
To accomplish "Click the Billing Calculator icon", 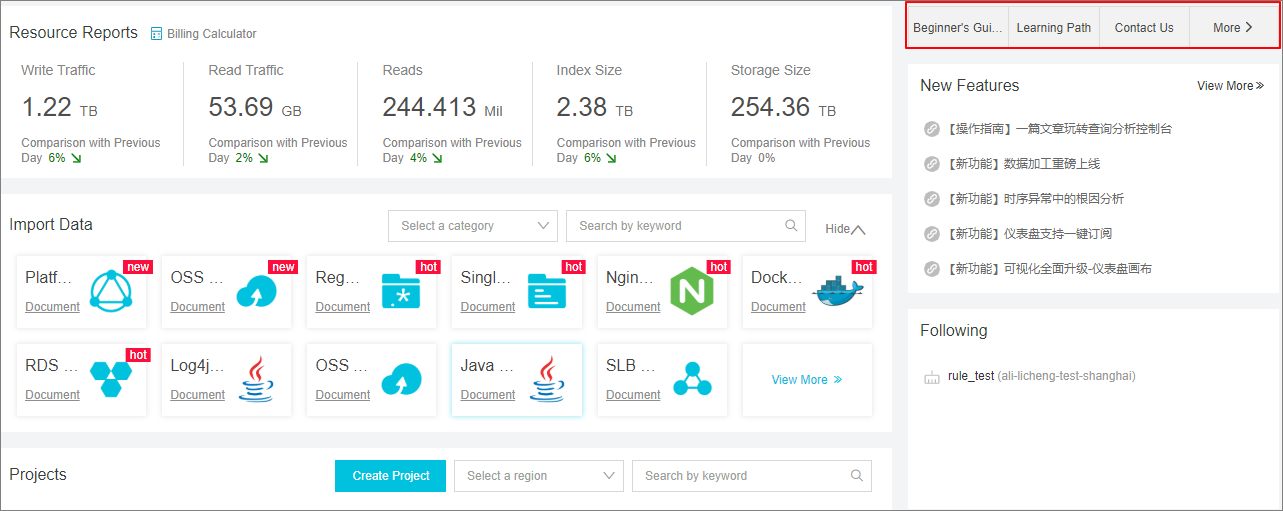I will pyautogui.click(x=156, y=34).
